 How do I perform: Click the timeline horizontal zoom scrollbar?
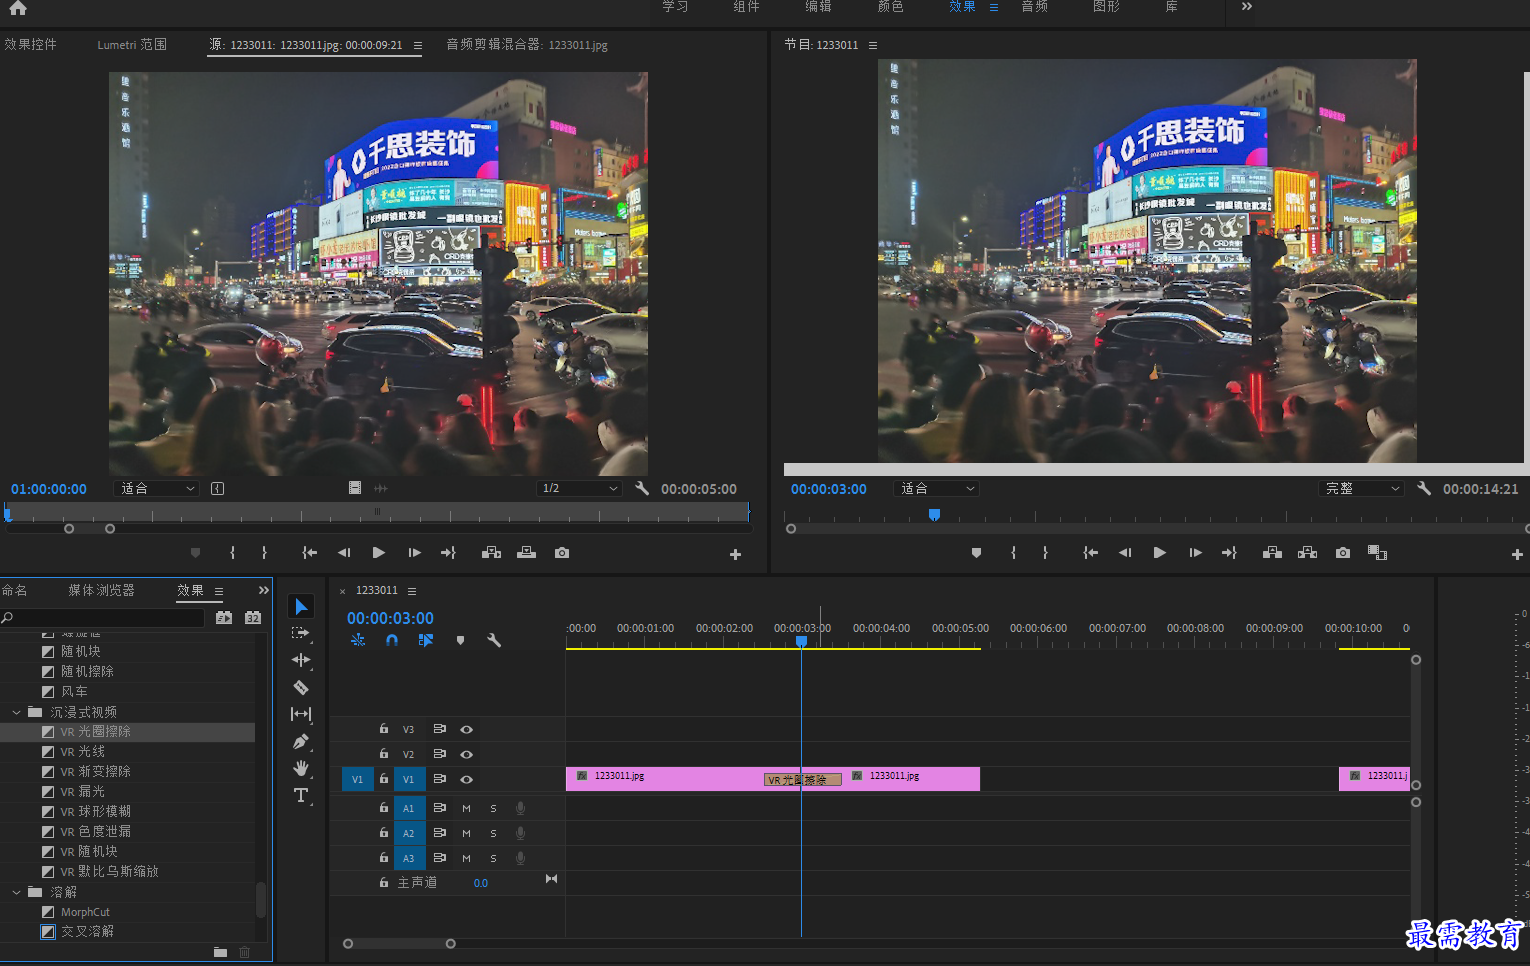399,943
